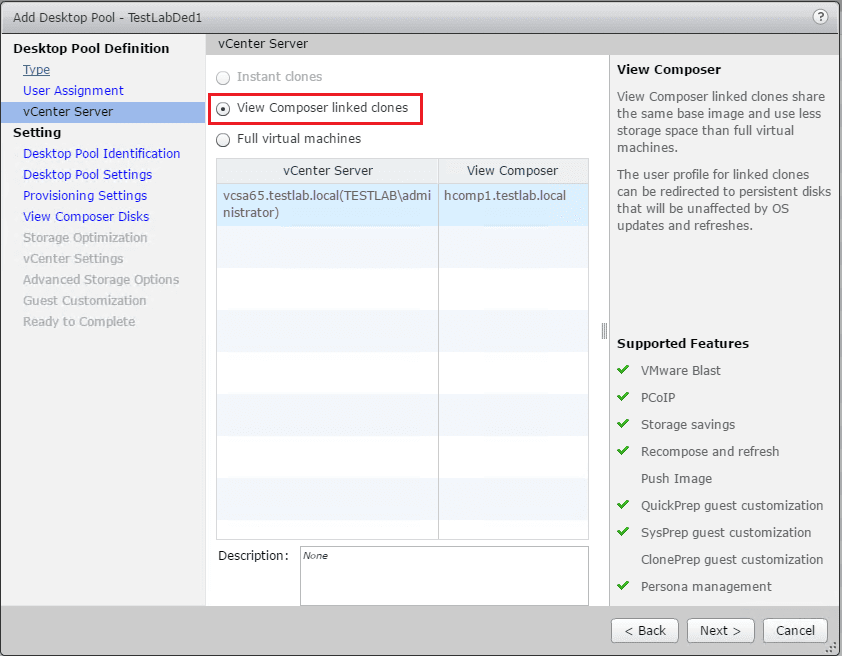Go to View Composer Disks step
Screen dimensions: 842x656
[x=86, y=216]
